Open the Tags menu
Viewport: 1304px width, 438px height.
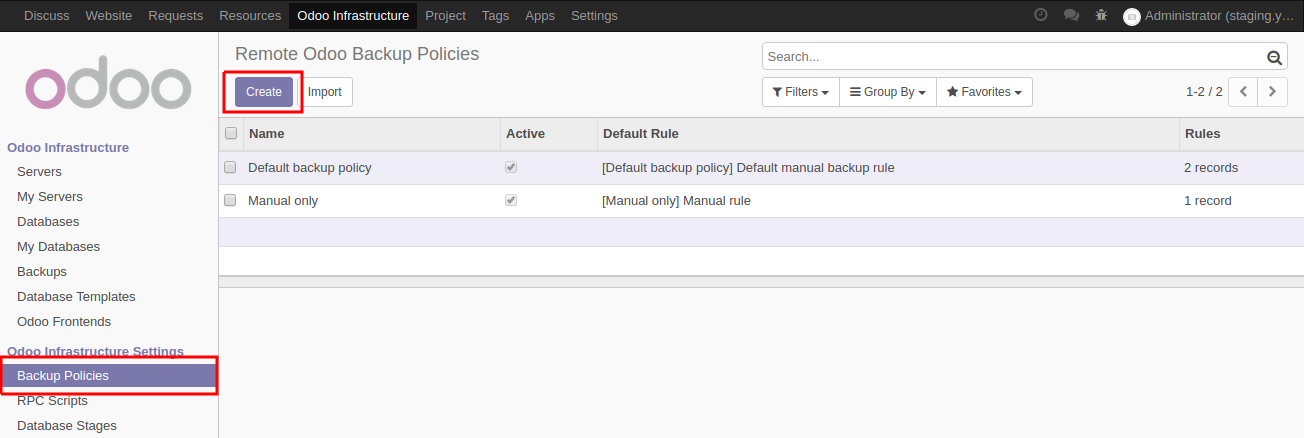495,15
